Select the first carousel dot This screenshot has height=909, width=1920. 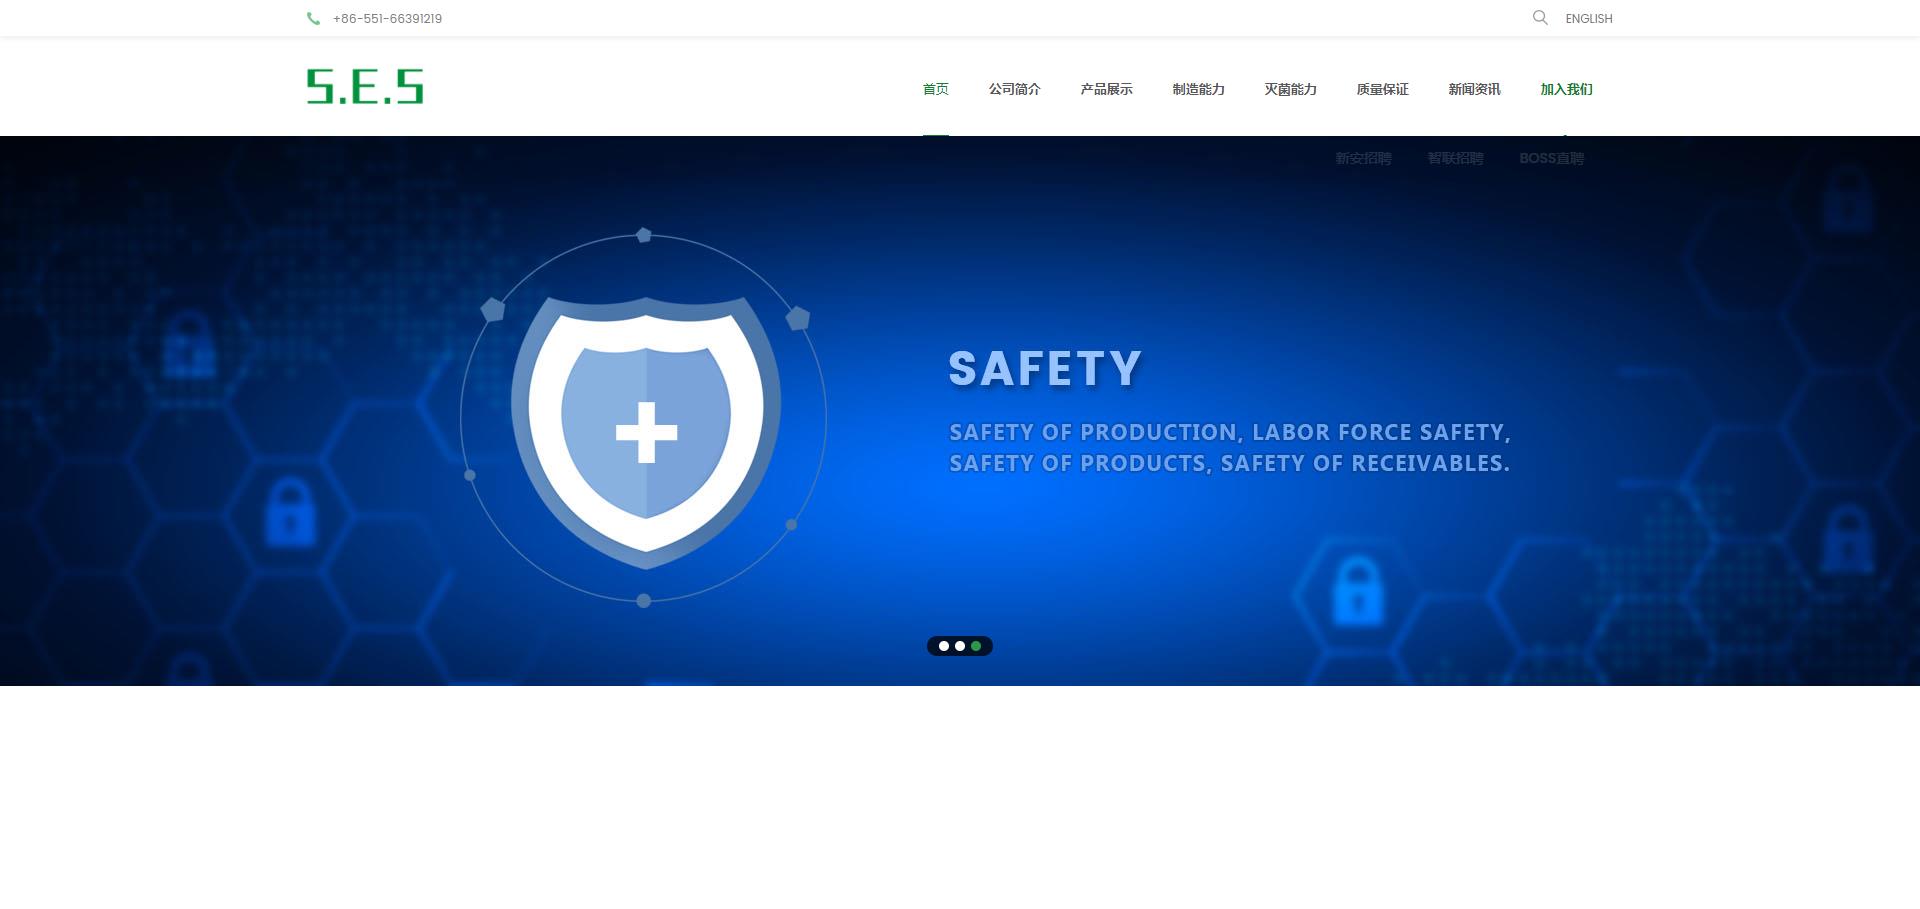point(944,646)
